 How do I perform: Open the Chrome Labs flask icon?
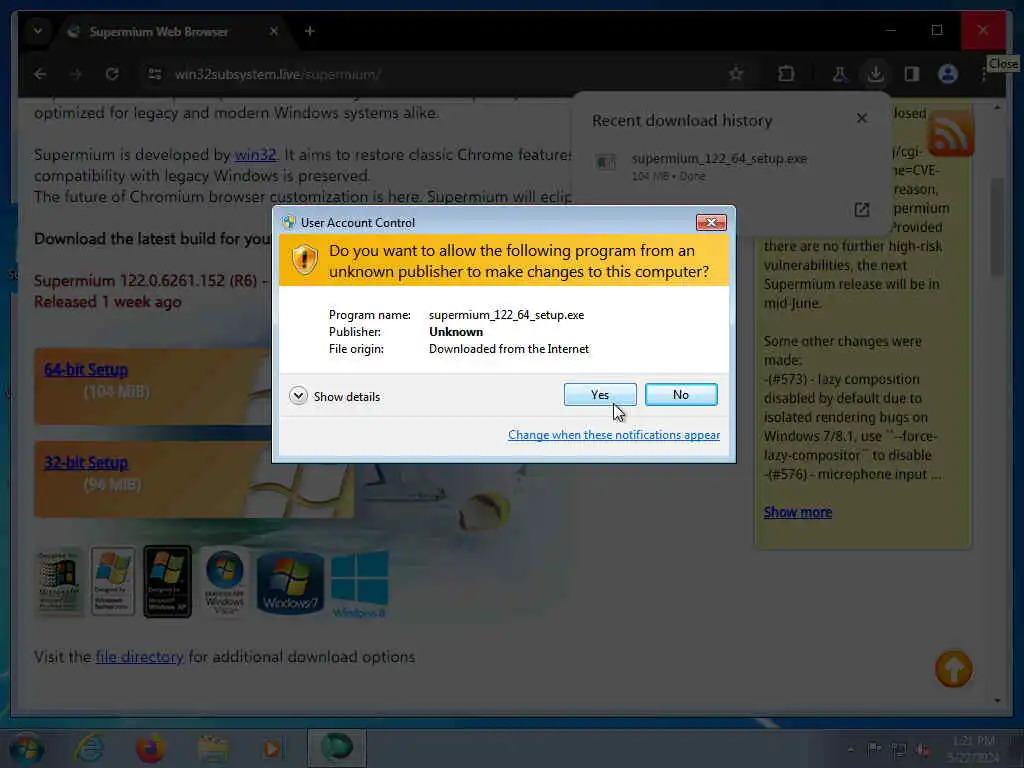tap(840, 74)
